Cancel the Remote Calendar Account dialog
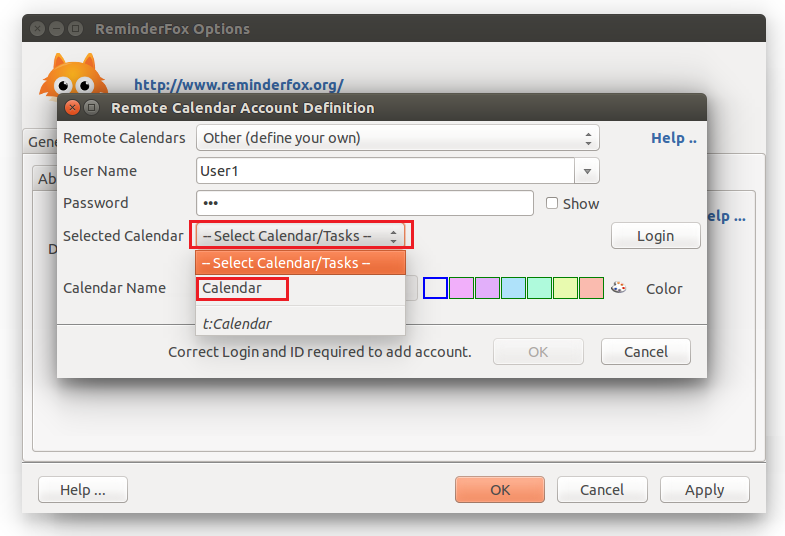 (646, 352)
